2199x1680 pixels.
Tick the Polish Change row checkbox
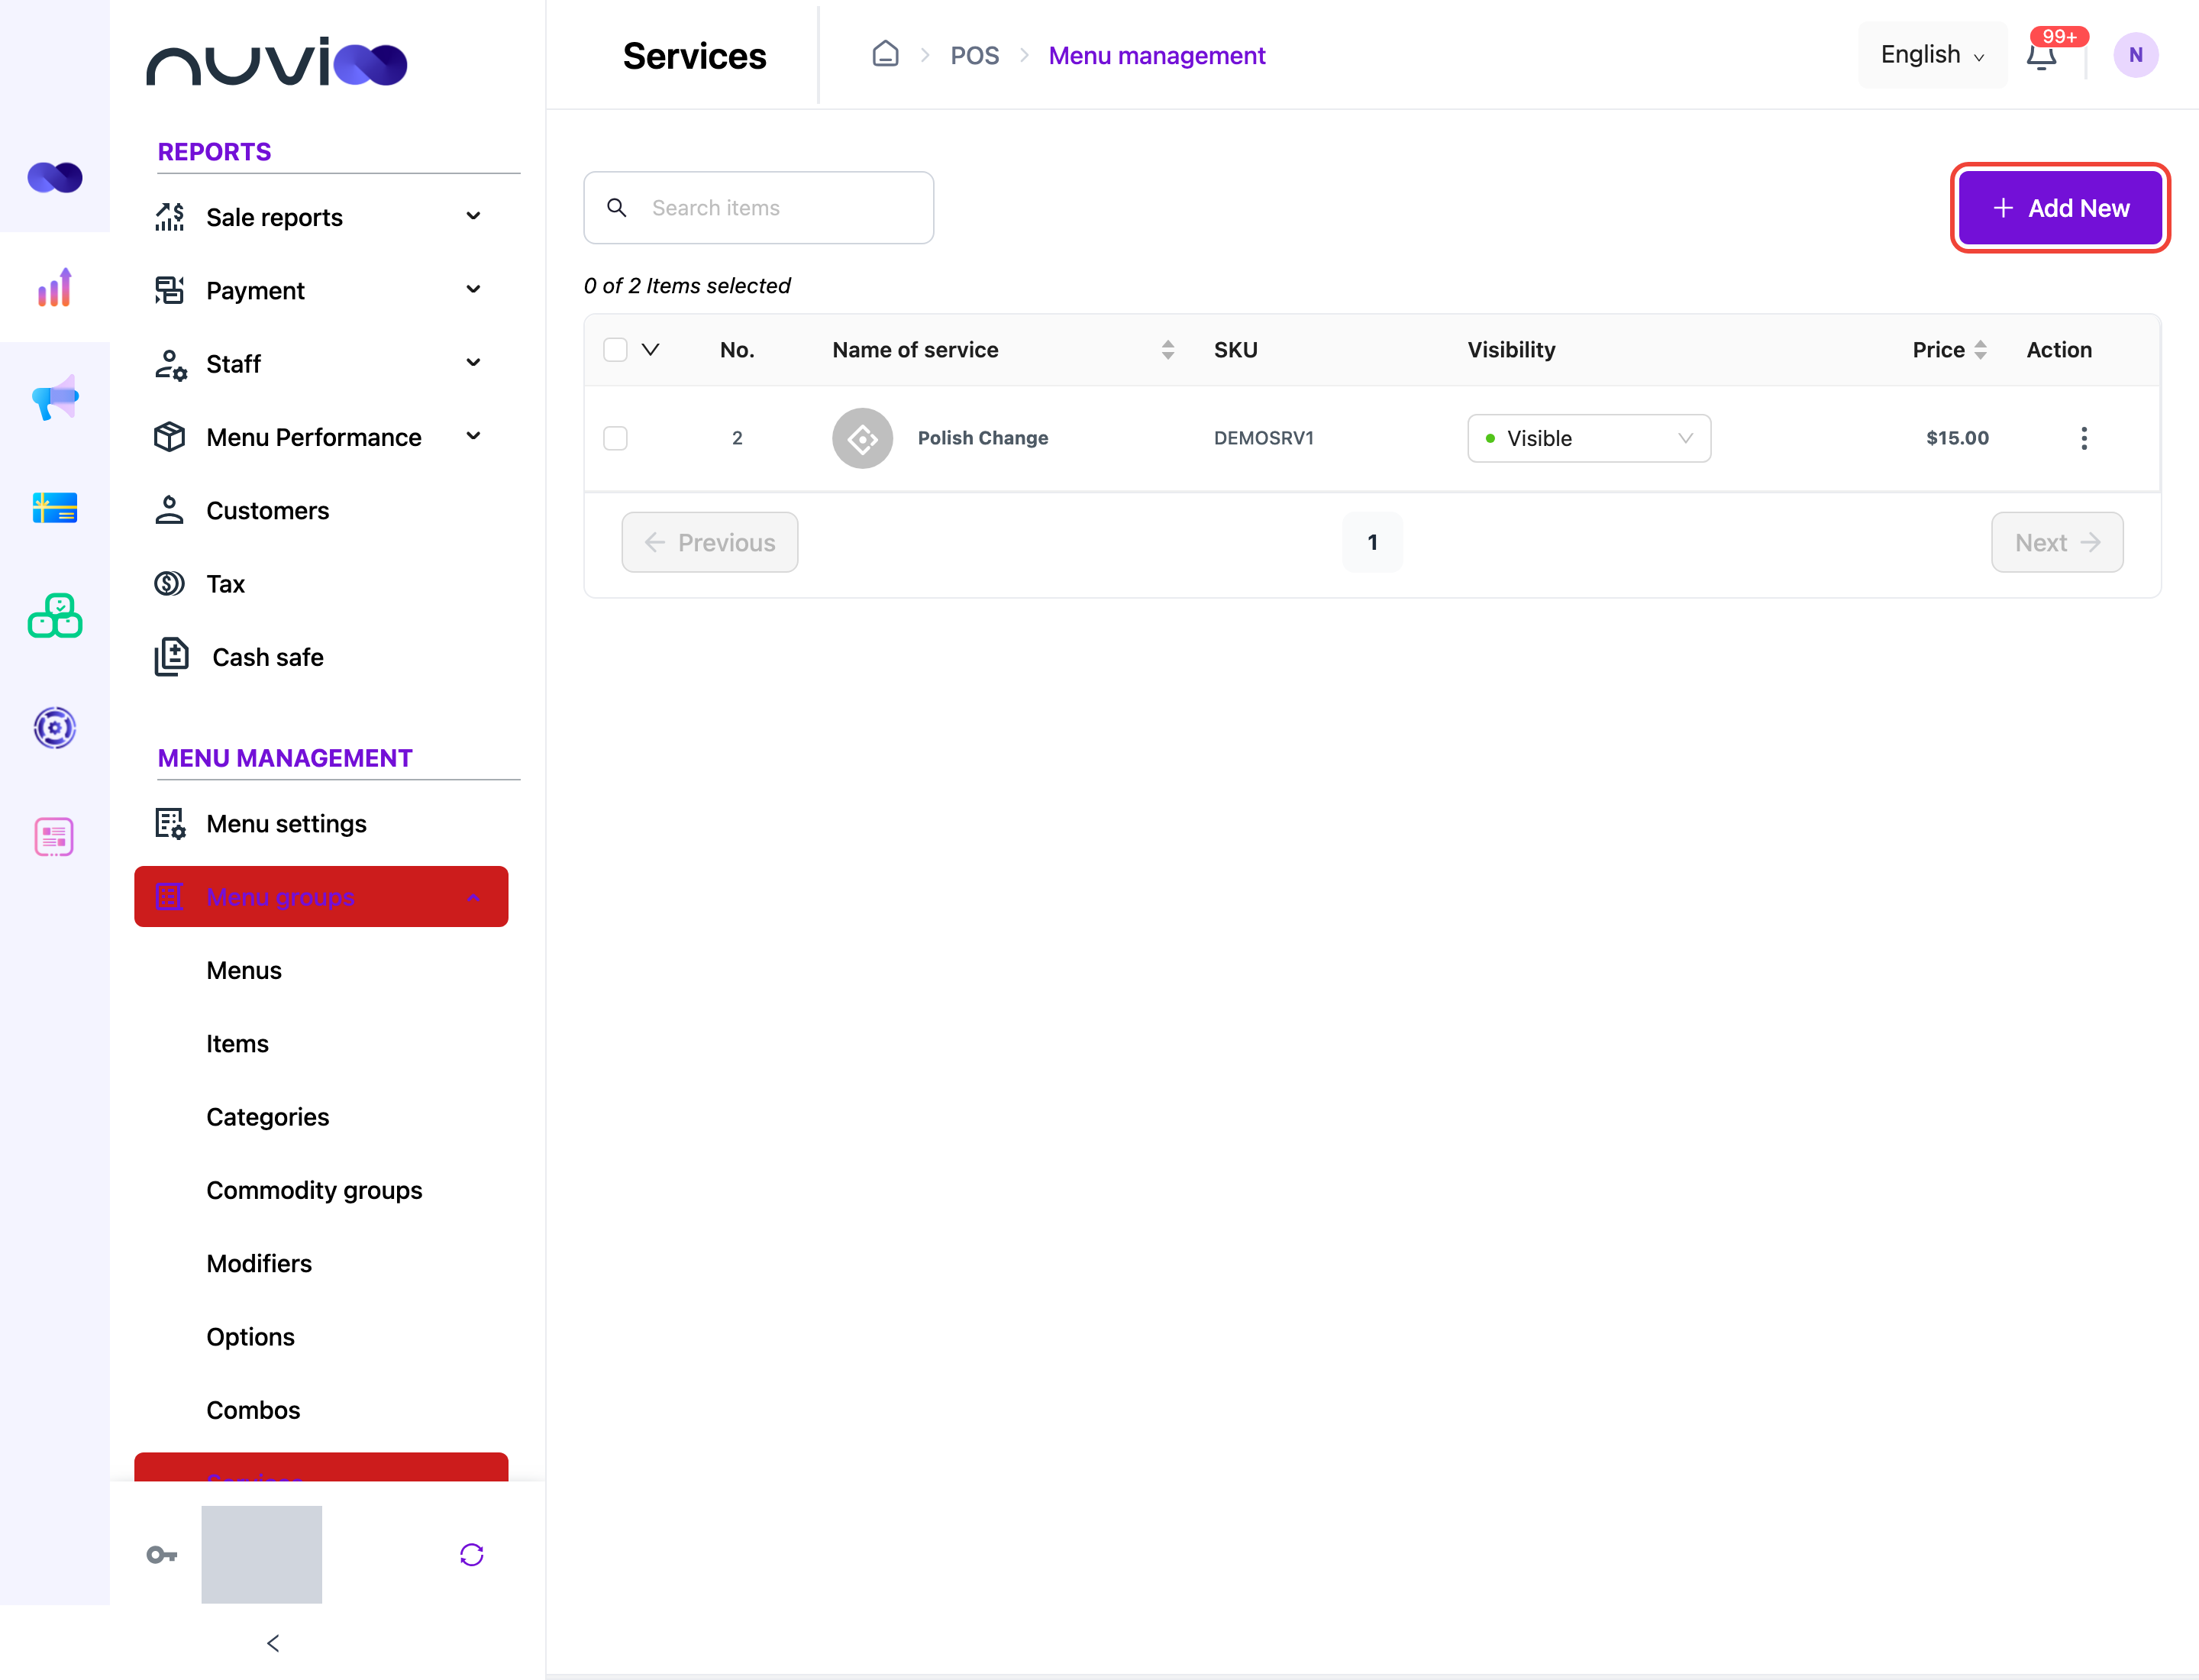tap(615, 438)
